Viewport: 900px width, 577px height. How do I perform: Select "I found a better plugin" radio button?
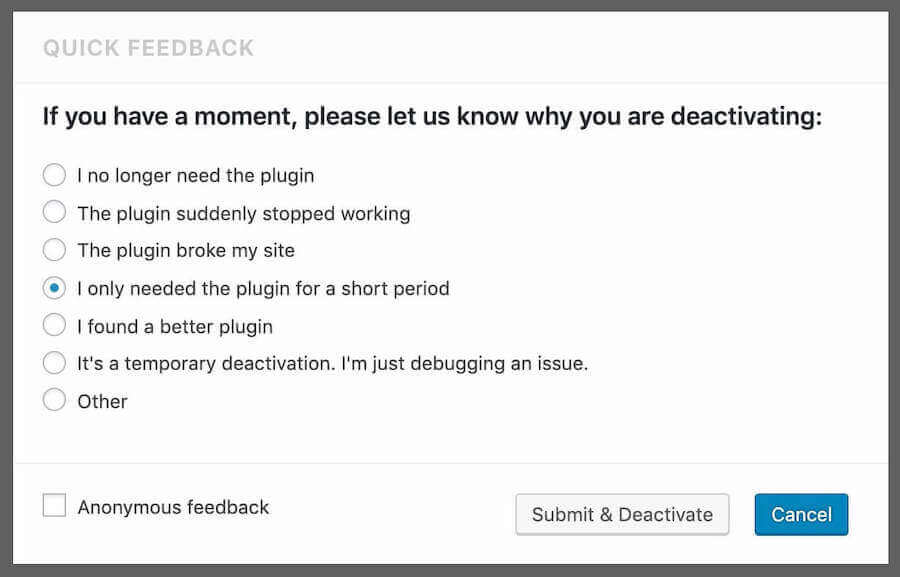coord(54,325)
